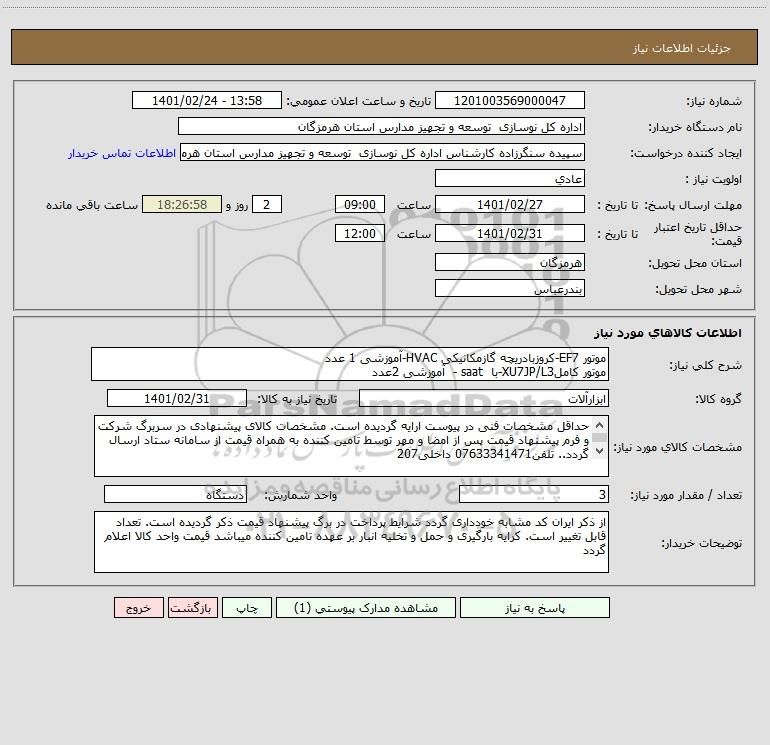Click تاریخ نیاز به کالا field 1401/02/31
The width and height of the screenshot is (770, 745).
[x=177, y=398]
